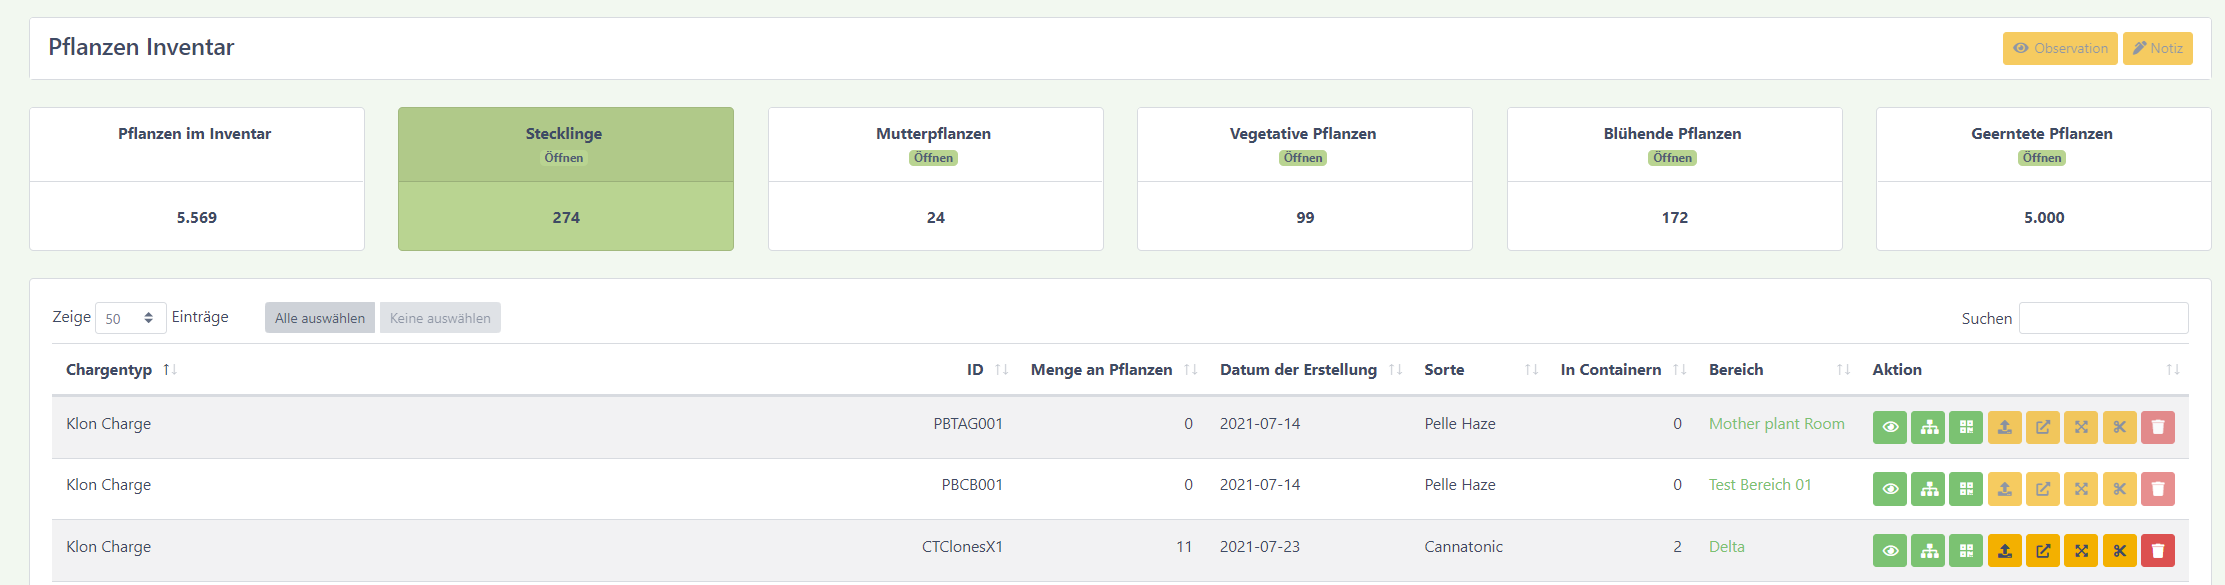Click the Suchen search field

pos(2103,318)
